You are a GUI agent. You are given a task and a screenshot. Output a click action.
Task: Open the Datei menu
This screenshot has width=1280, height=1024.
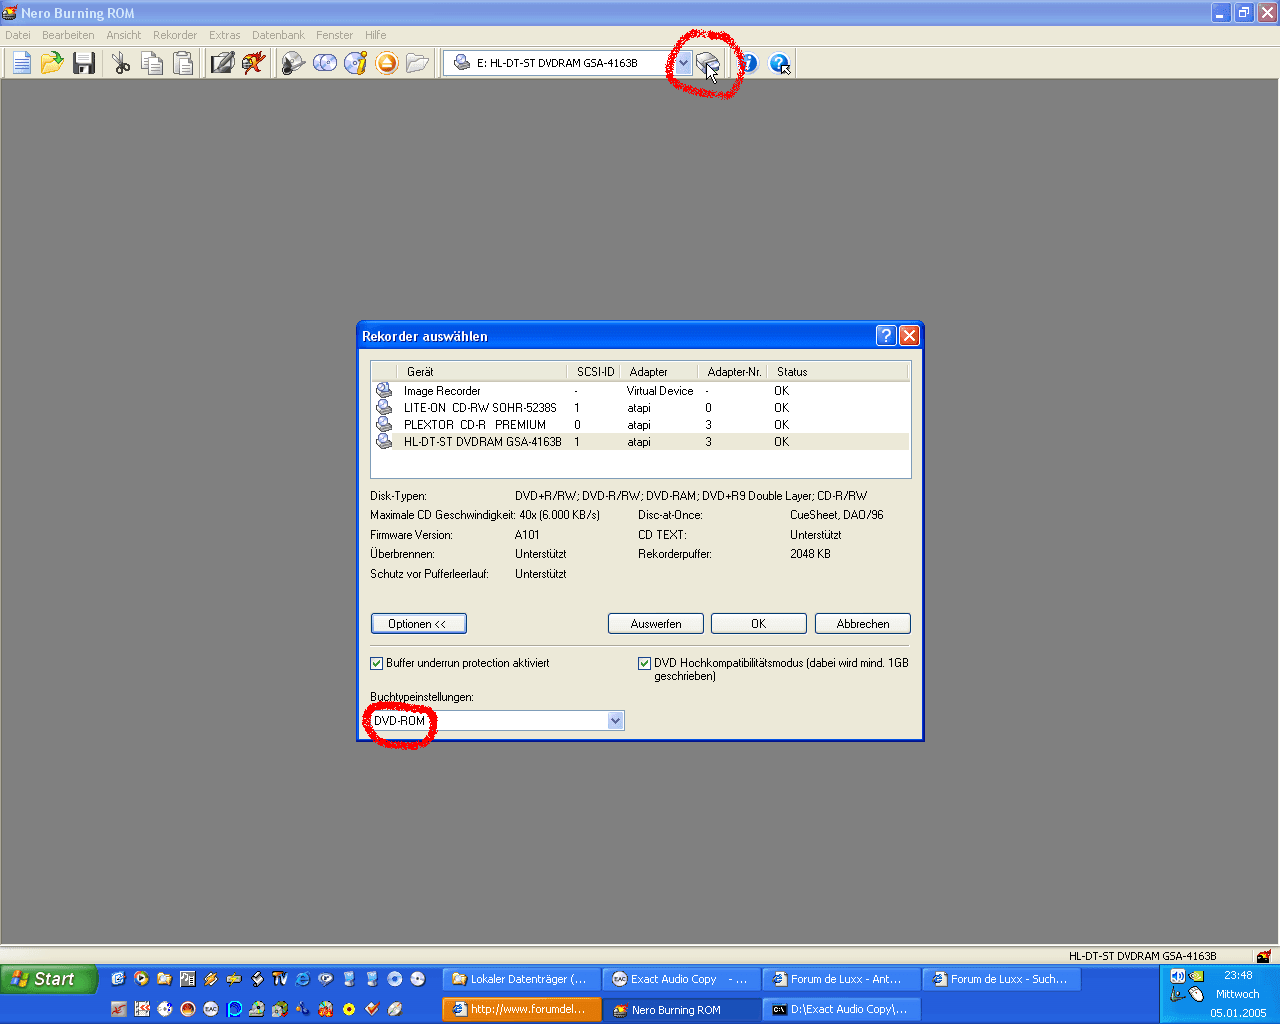[18, 35]
